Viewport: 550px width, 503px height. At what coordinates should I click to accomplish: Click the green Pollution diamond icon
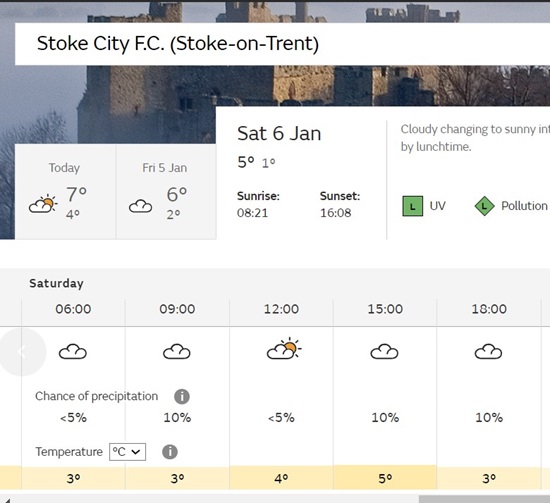tap(484, 206)
